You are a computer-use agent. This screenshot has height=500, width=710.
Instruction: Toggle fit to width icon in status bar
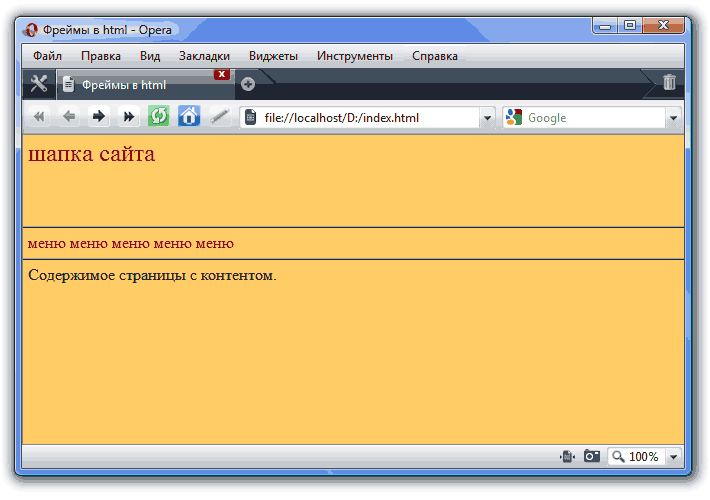pyautogui.click(x=567, y=457)
